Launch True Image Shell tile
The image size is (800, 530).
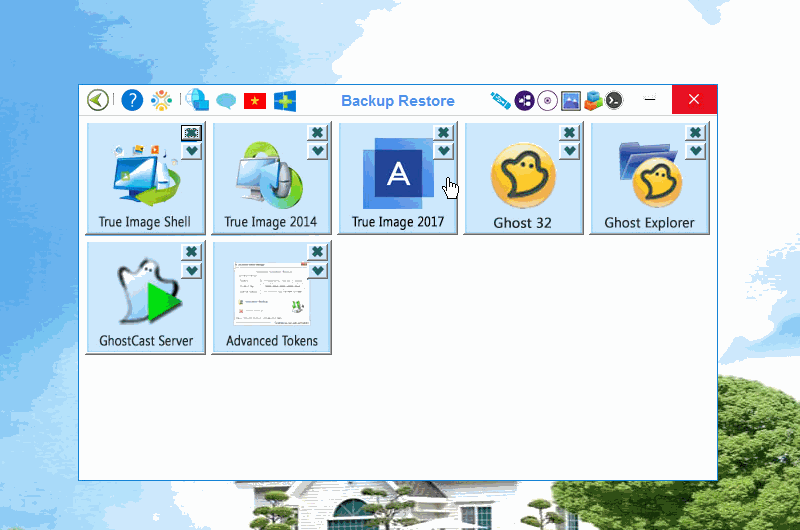145,178
